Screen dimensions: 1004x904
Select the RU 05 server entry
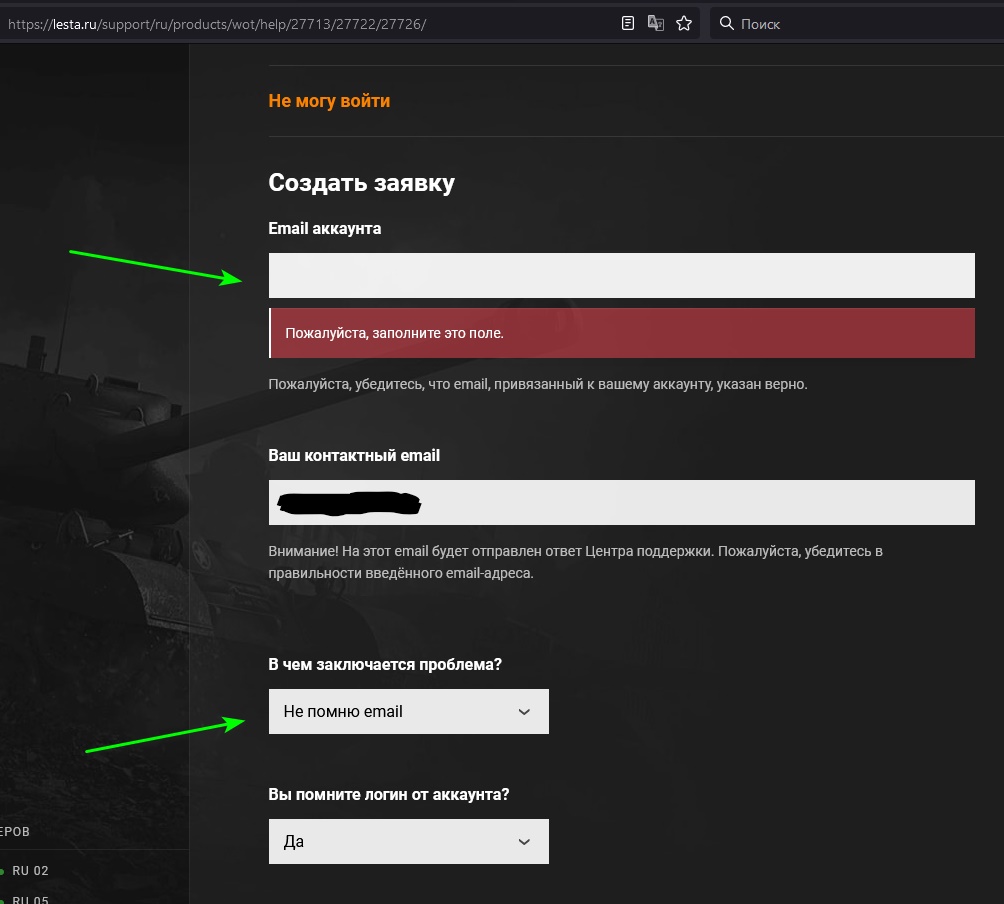[30, 899]
